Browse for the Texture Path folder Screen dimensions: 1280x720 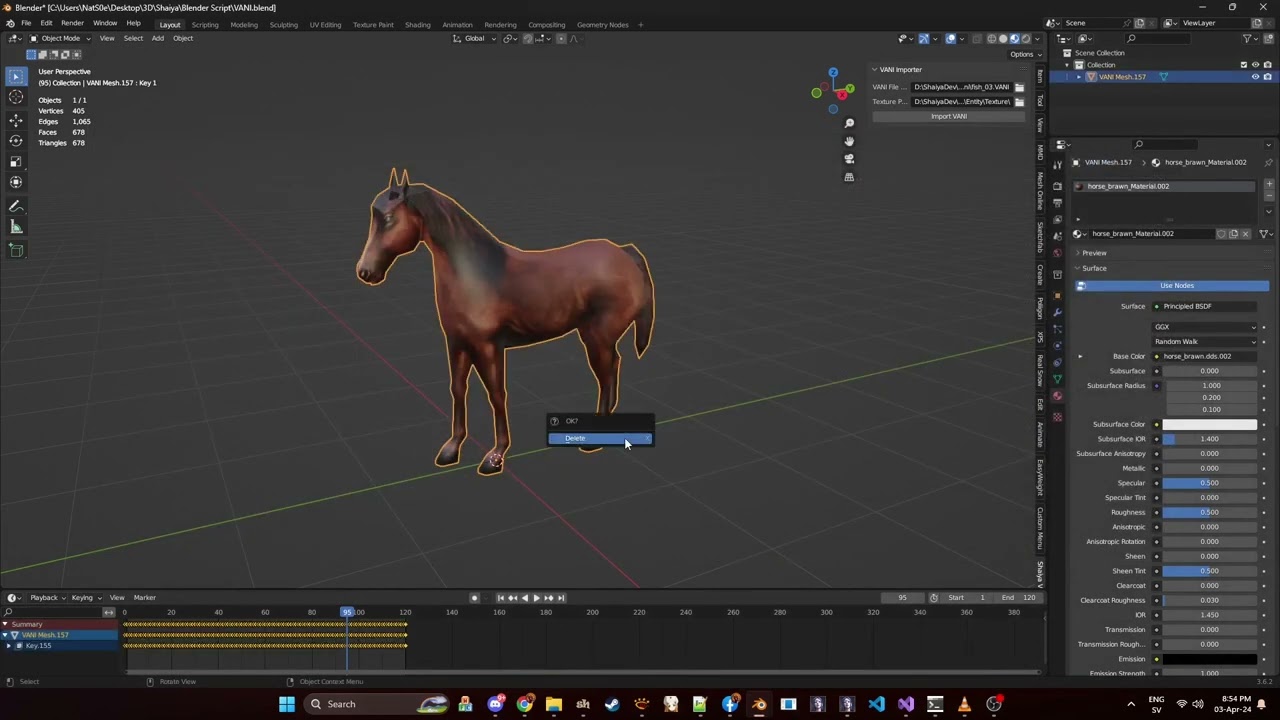click(1019, 102)
